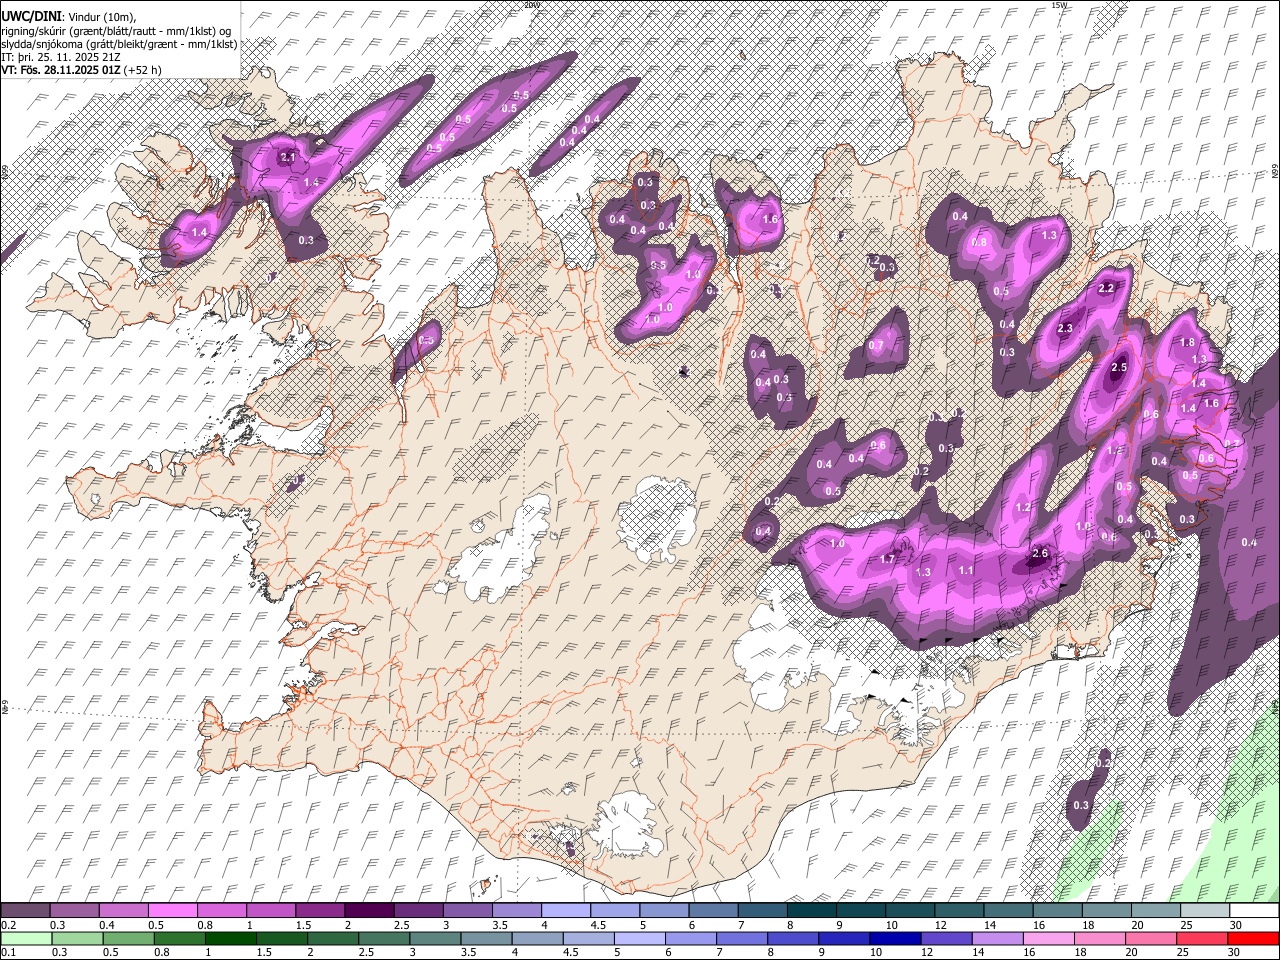The height and width of the screenshot is (960, 1280).
Task: Pick upper legend swatch labelled 0.3
Action: pyautogui.click(x=74, y=911)
